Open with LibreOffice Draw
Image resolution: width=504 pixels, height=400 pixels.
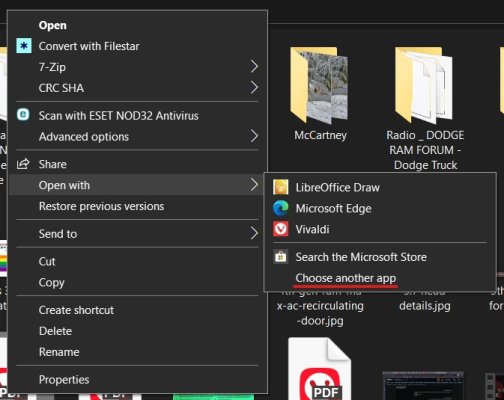(380, 187)
